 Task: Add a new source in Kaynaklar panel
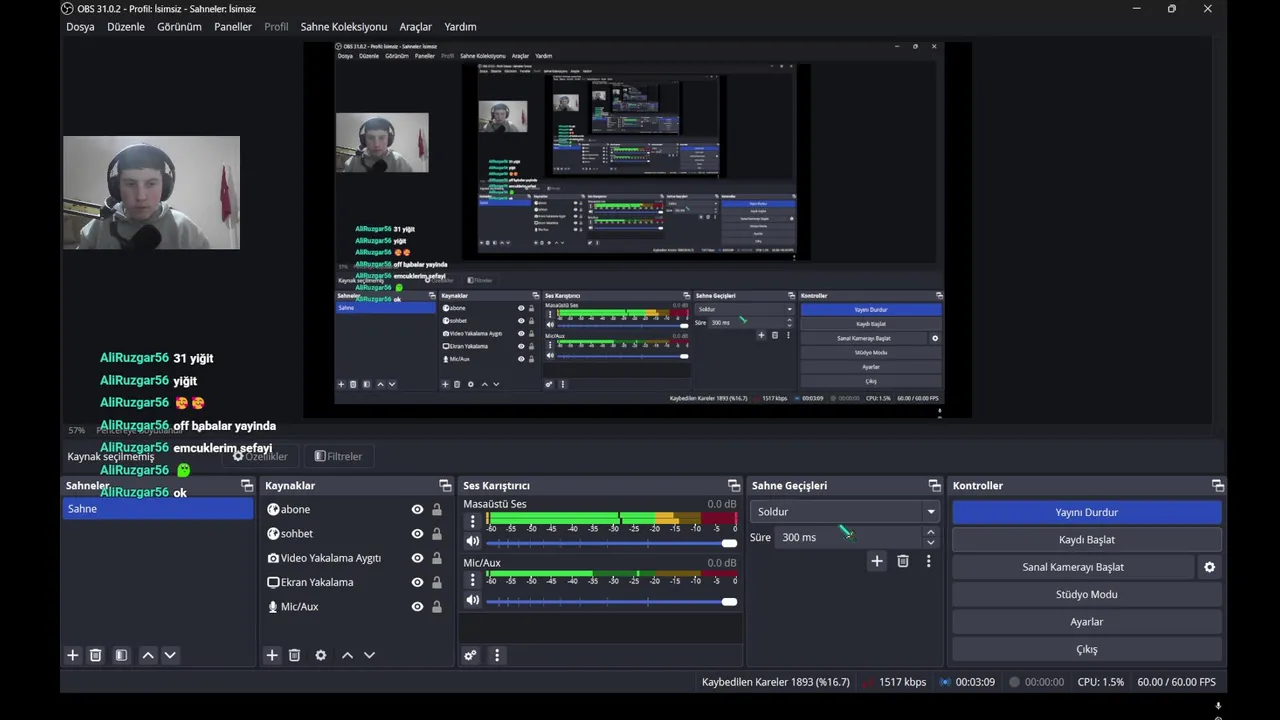click(x=272, y=655)
